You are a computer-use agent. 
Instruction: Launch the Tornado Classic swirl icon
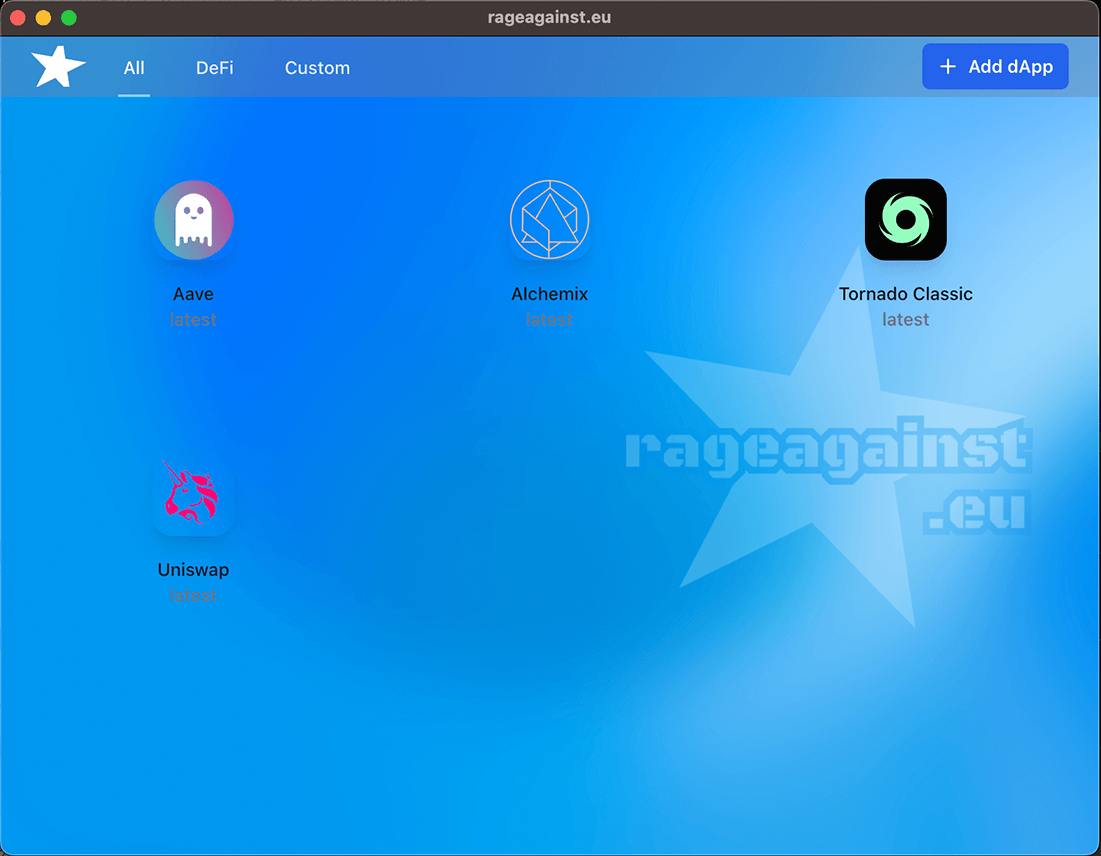tap(906, 220)
